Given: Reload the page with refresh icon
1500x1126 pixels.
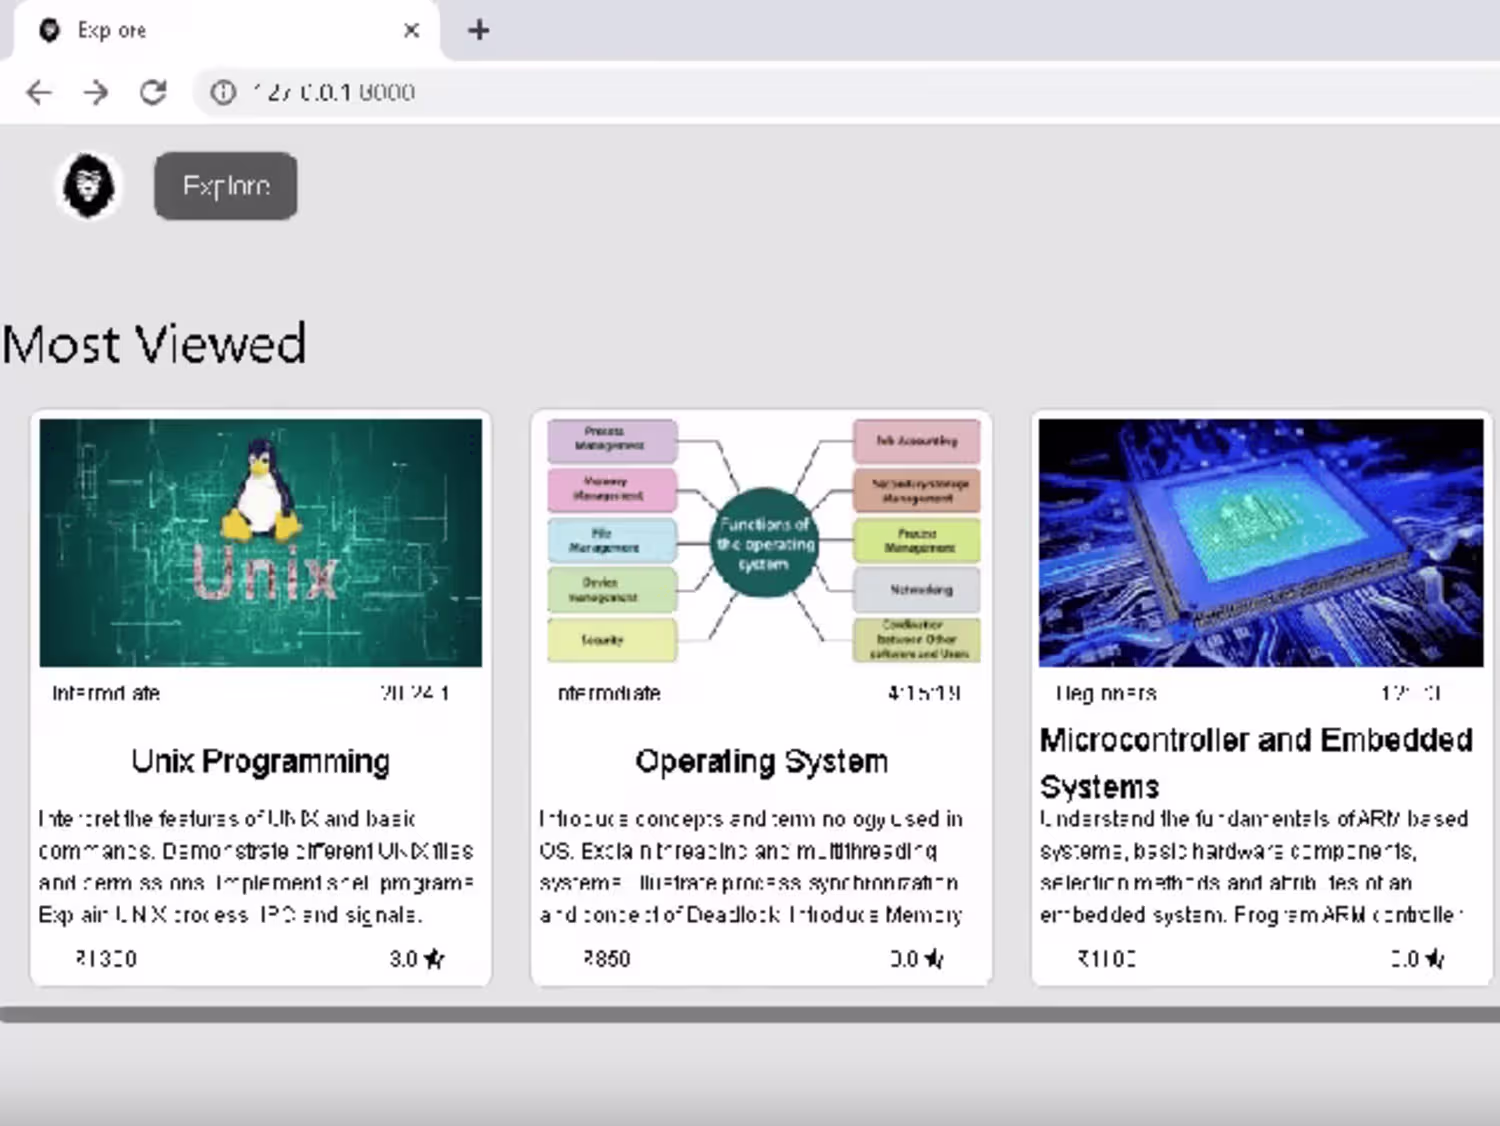Looking at the screenshot, I should point(153,92).
